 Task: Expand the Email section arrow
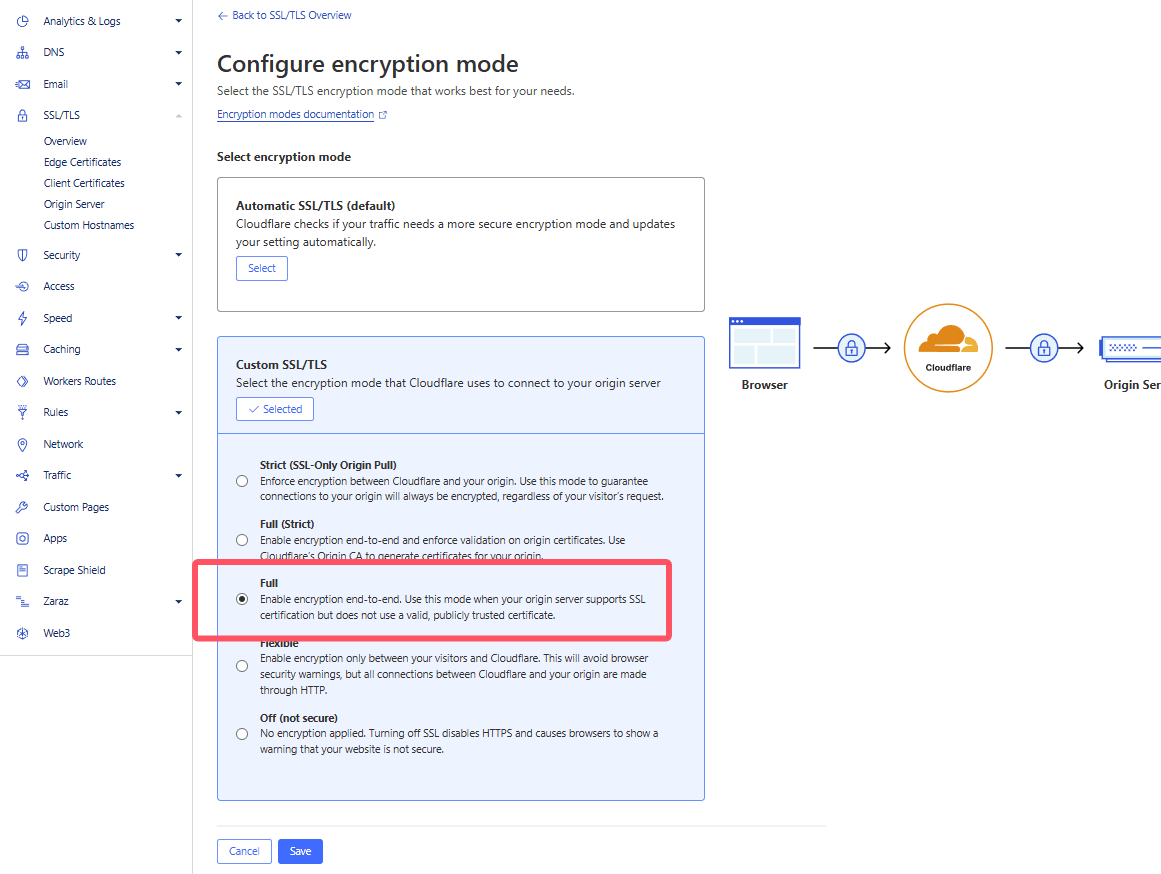[x=178, y=84]
